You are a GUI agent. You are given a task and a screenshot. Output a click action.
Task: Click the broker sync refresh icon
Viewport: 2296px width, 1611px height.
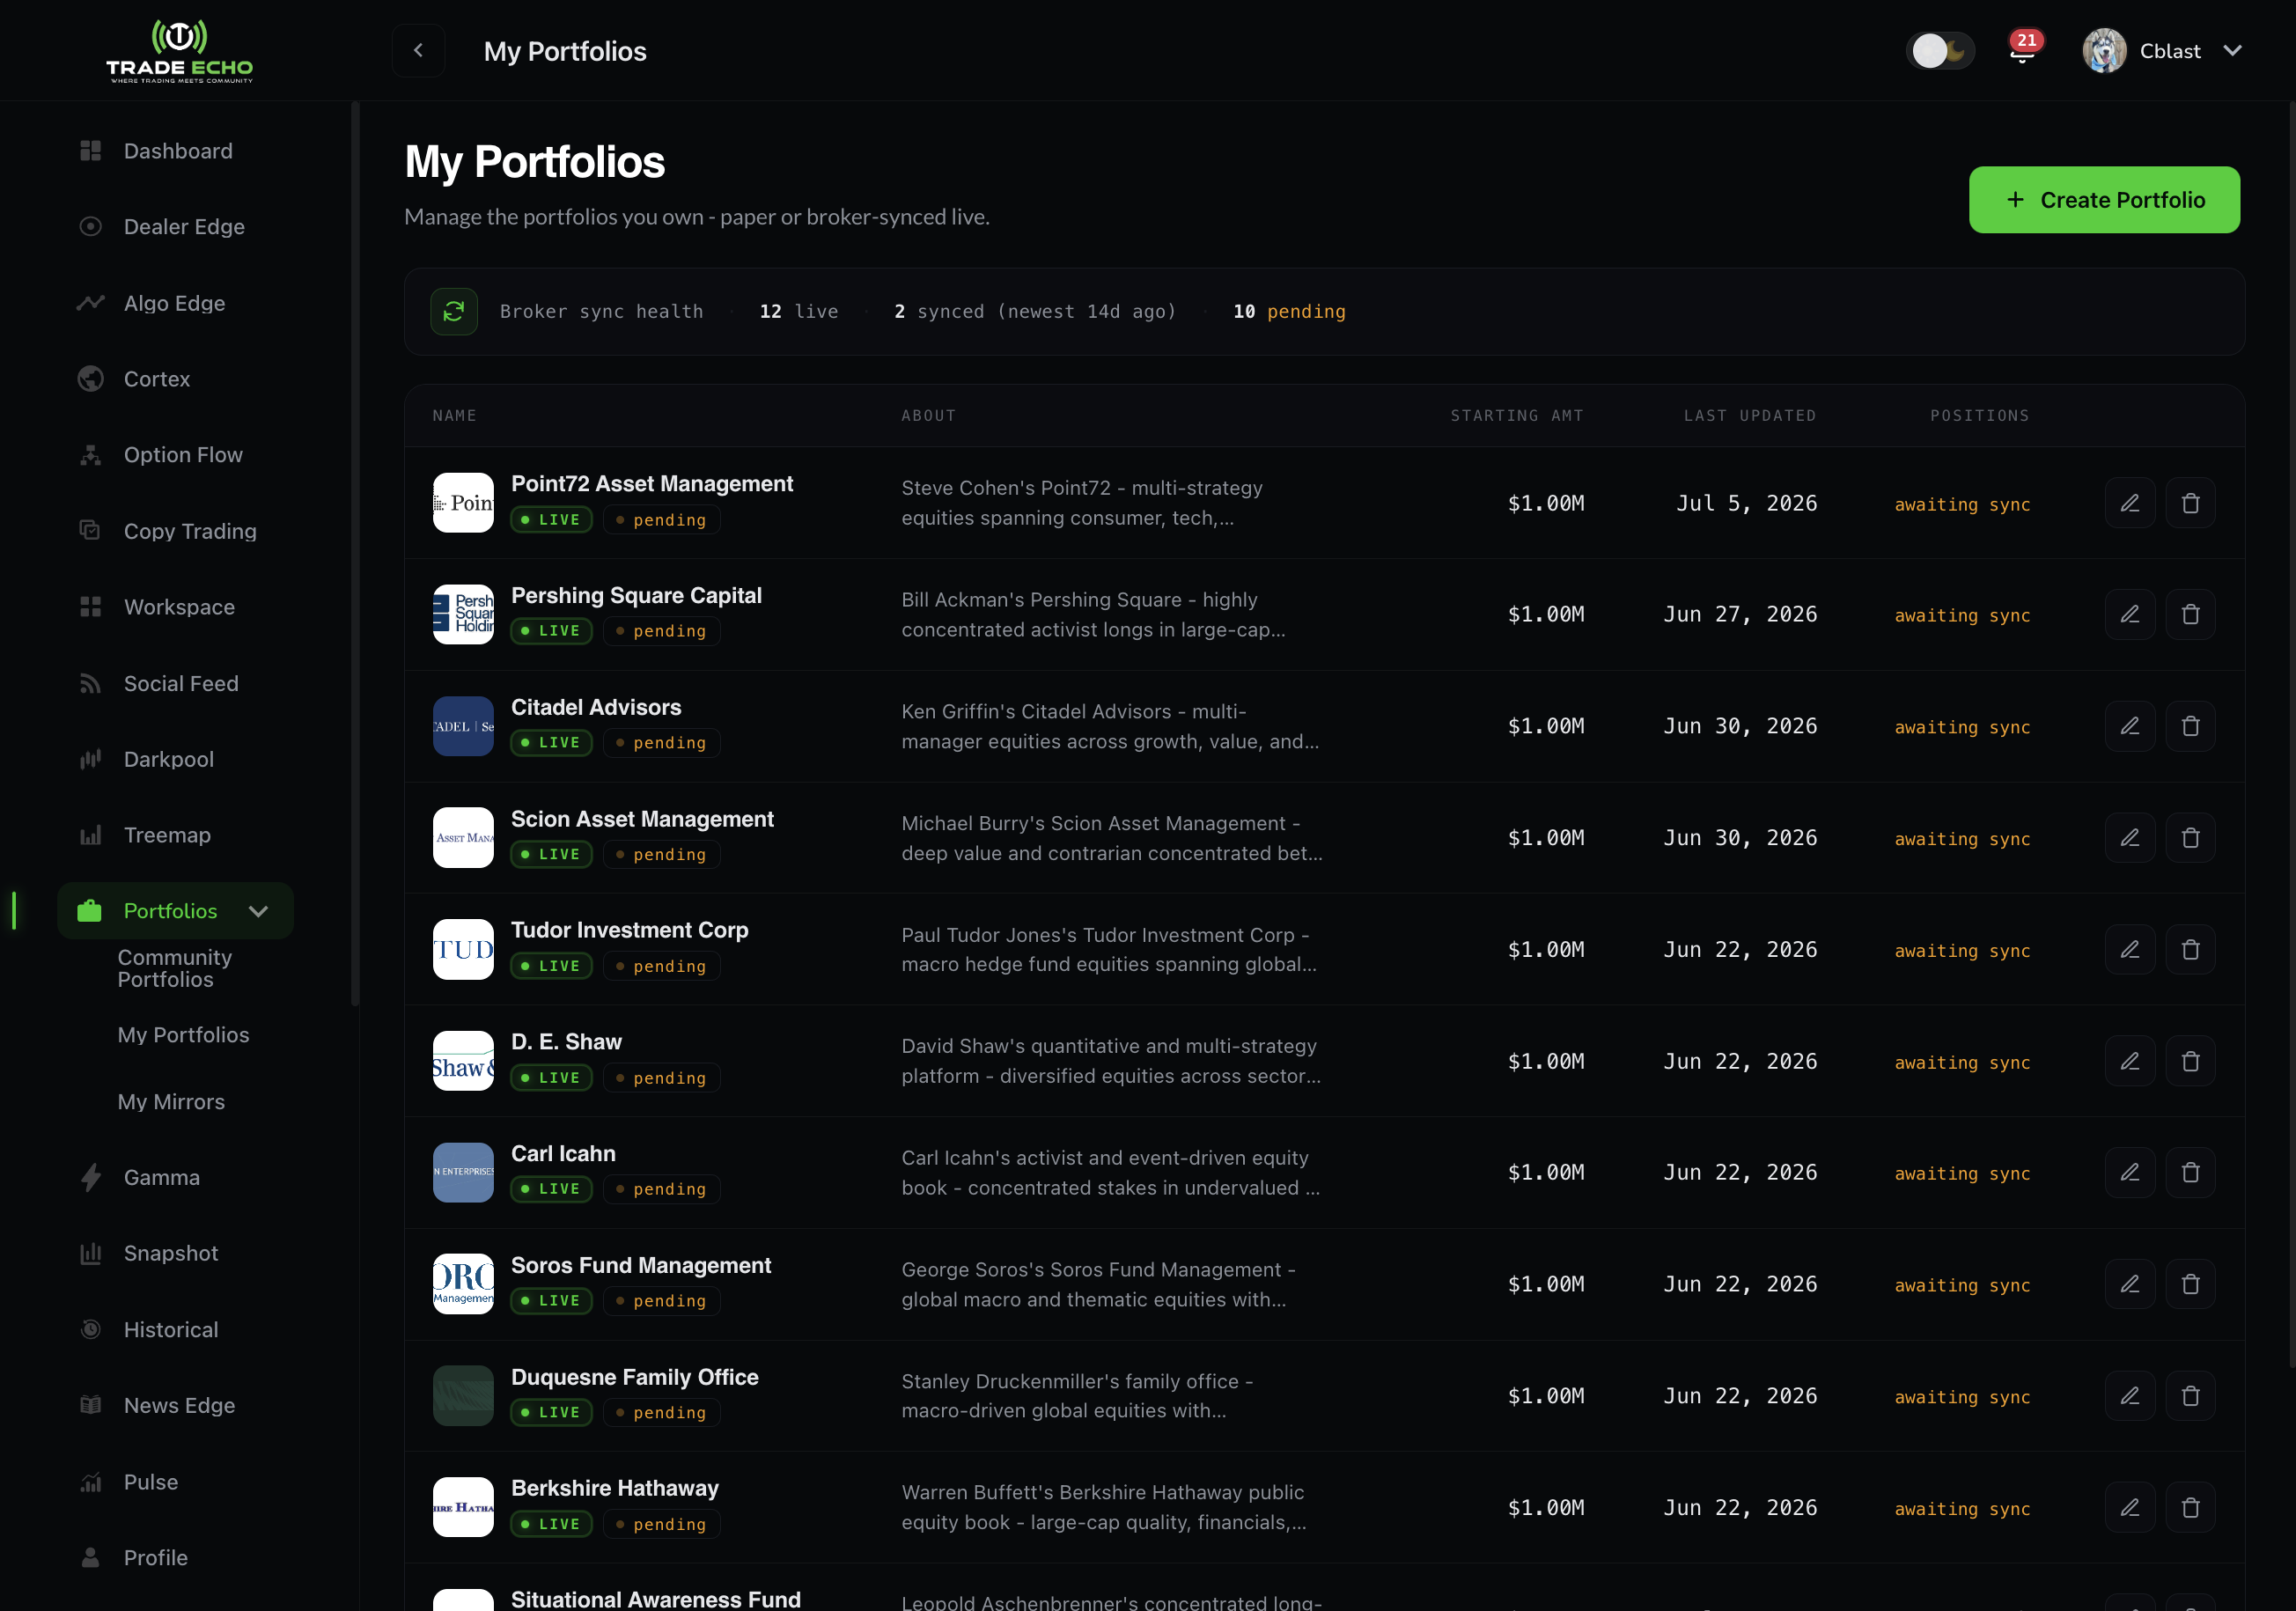(454, 311)
